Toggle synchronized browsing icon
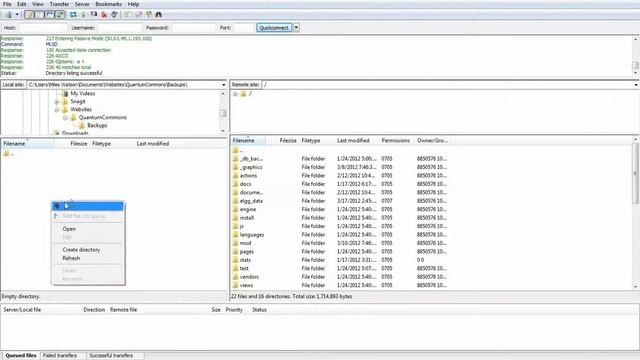This screenshot has height=360, width=640. pyautogui.click(x=149, y=15)
